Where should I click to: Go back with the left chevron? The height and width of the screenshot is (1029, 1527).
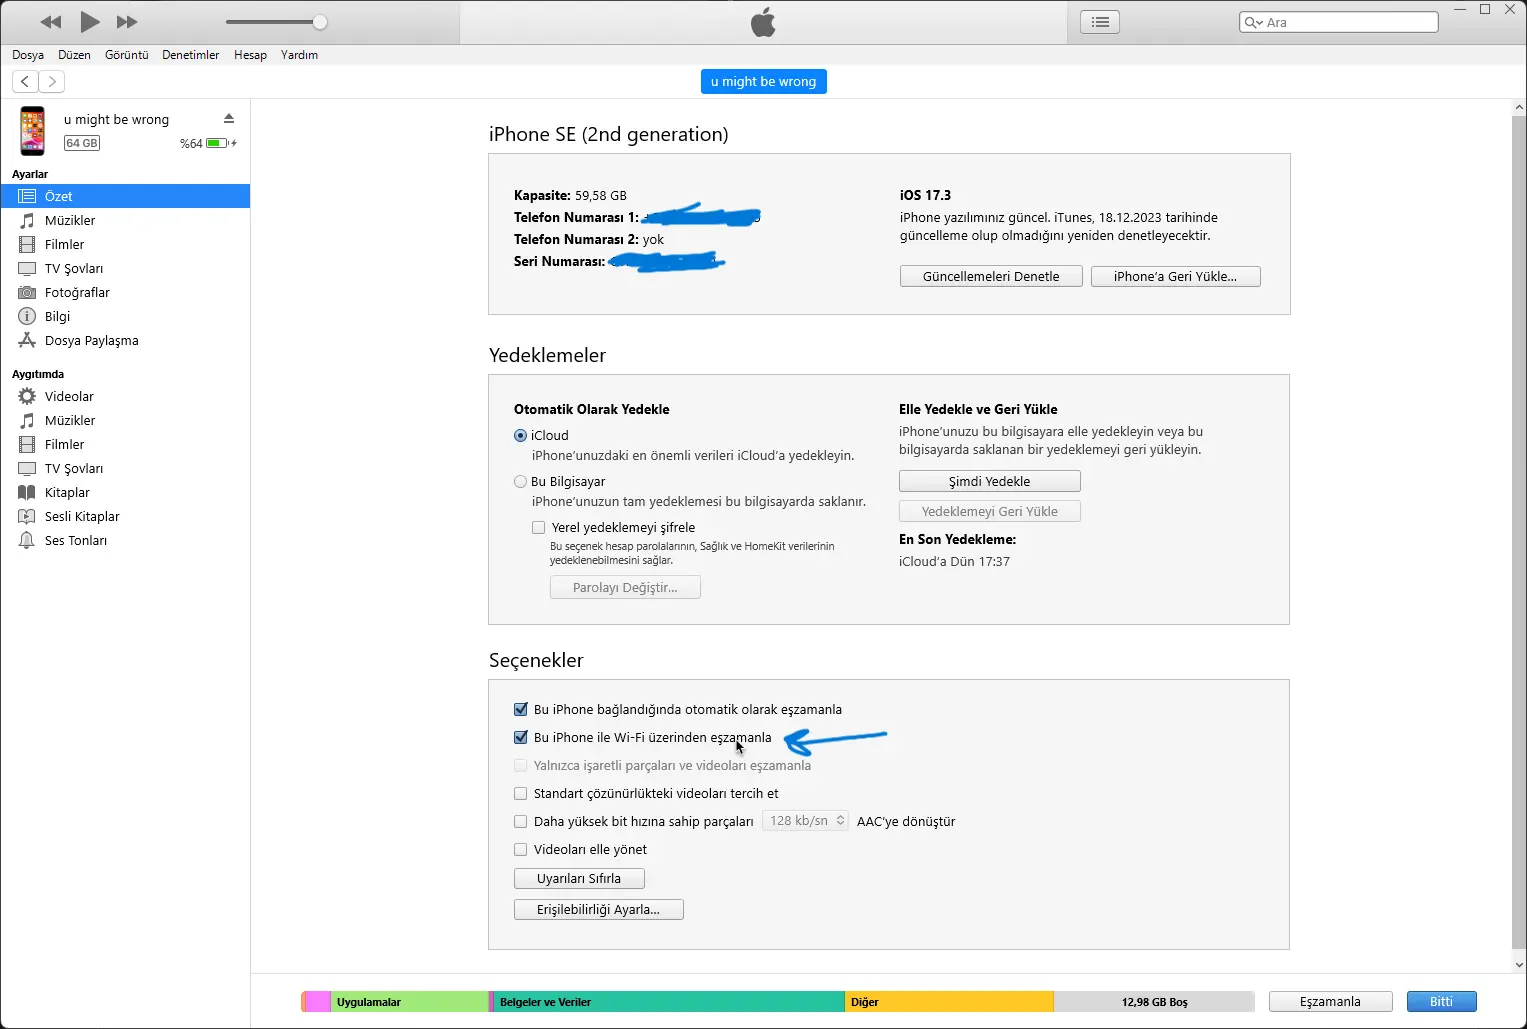tap(25, 82)
